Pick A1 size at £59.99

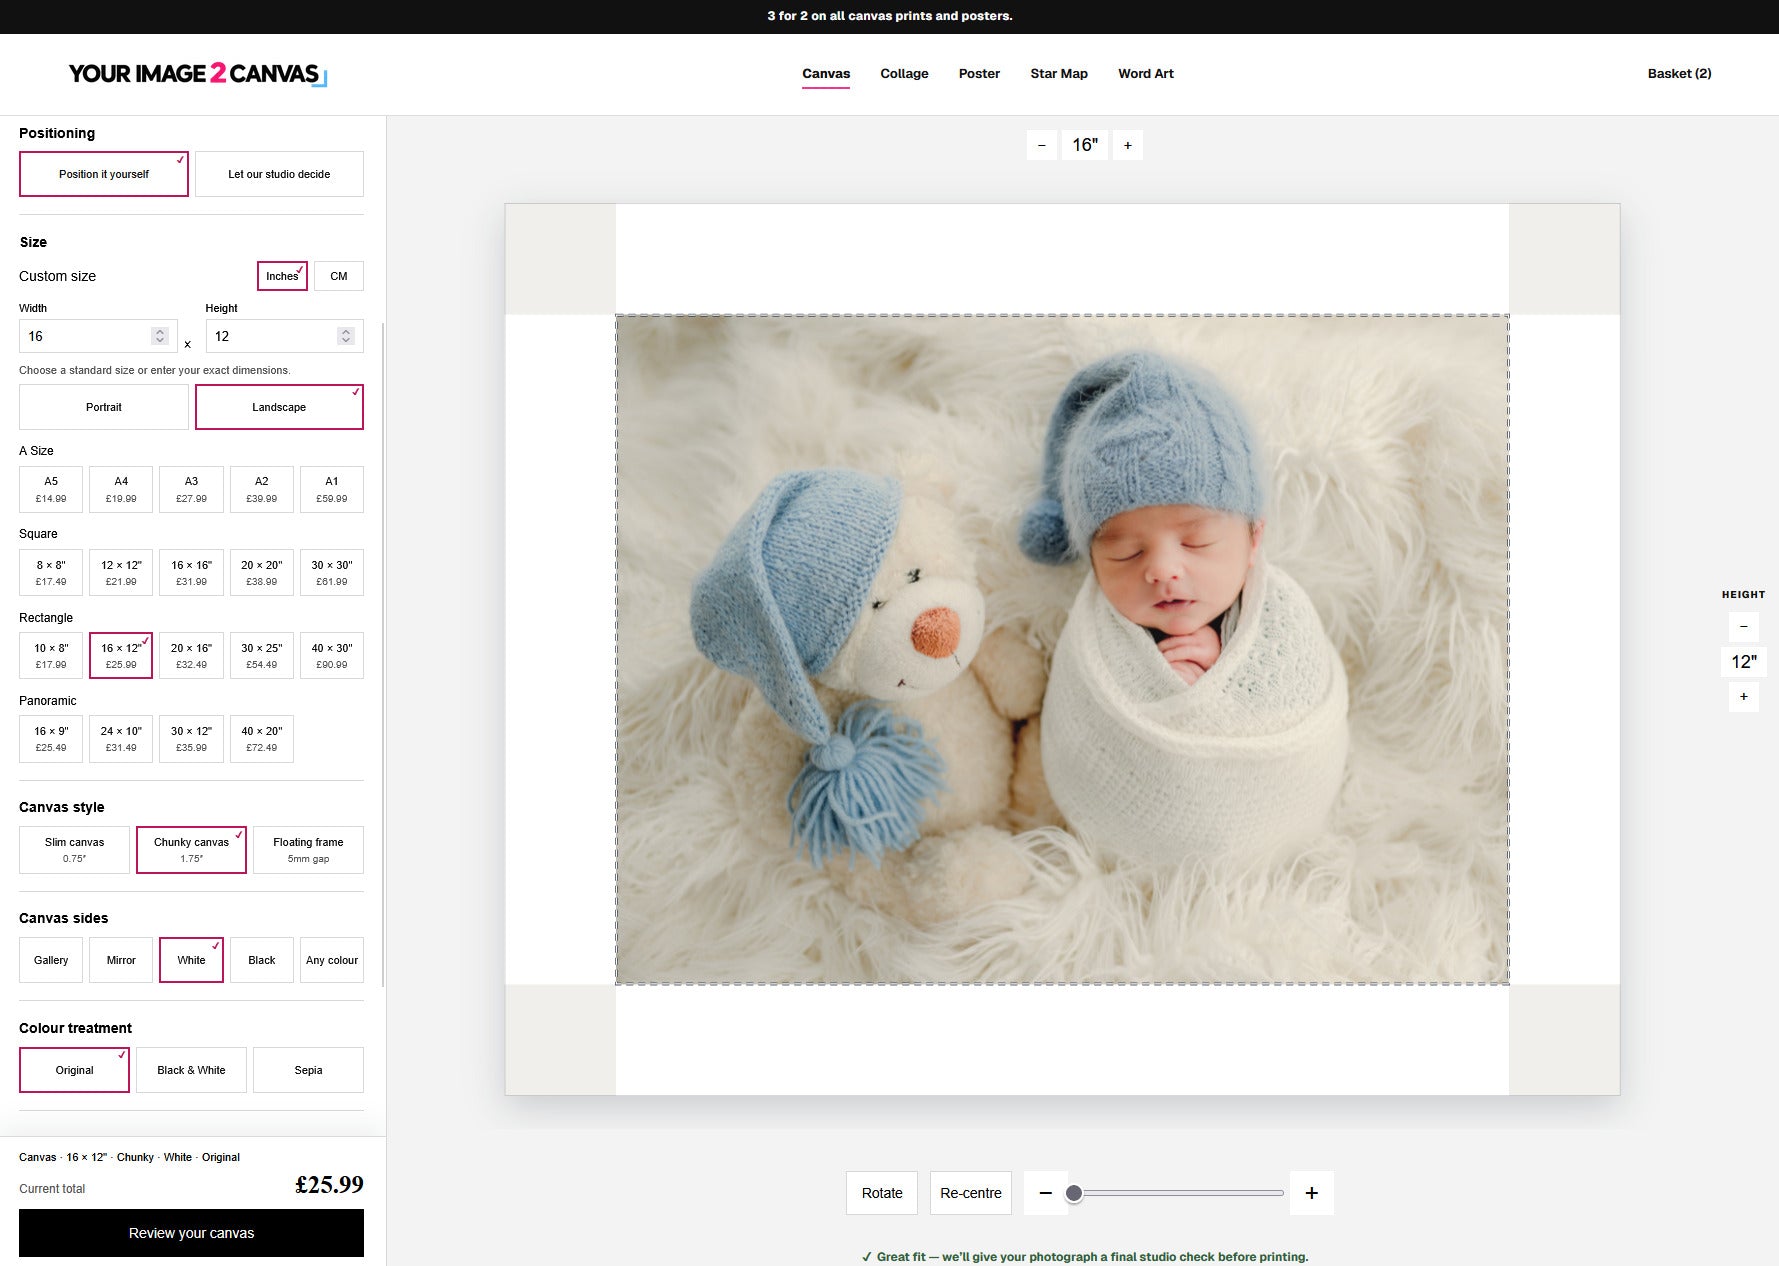click(332, 490)
